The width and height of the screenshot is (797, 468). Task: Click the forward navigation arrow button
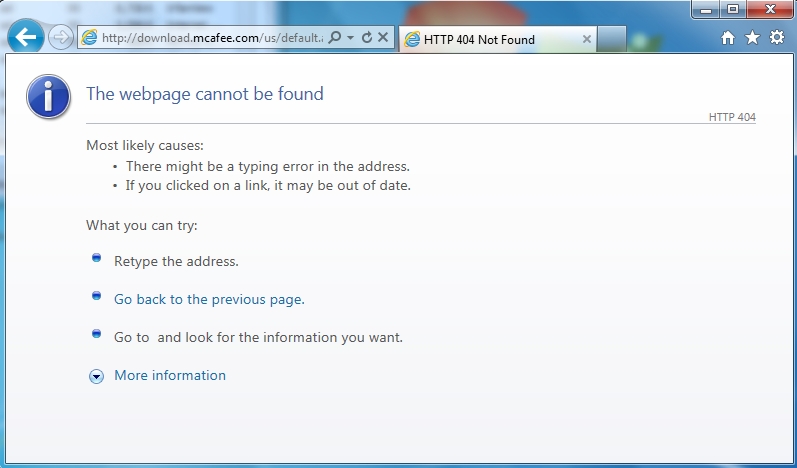(x=60, y=38)
